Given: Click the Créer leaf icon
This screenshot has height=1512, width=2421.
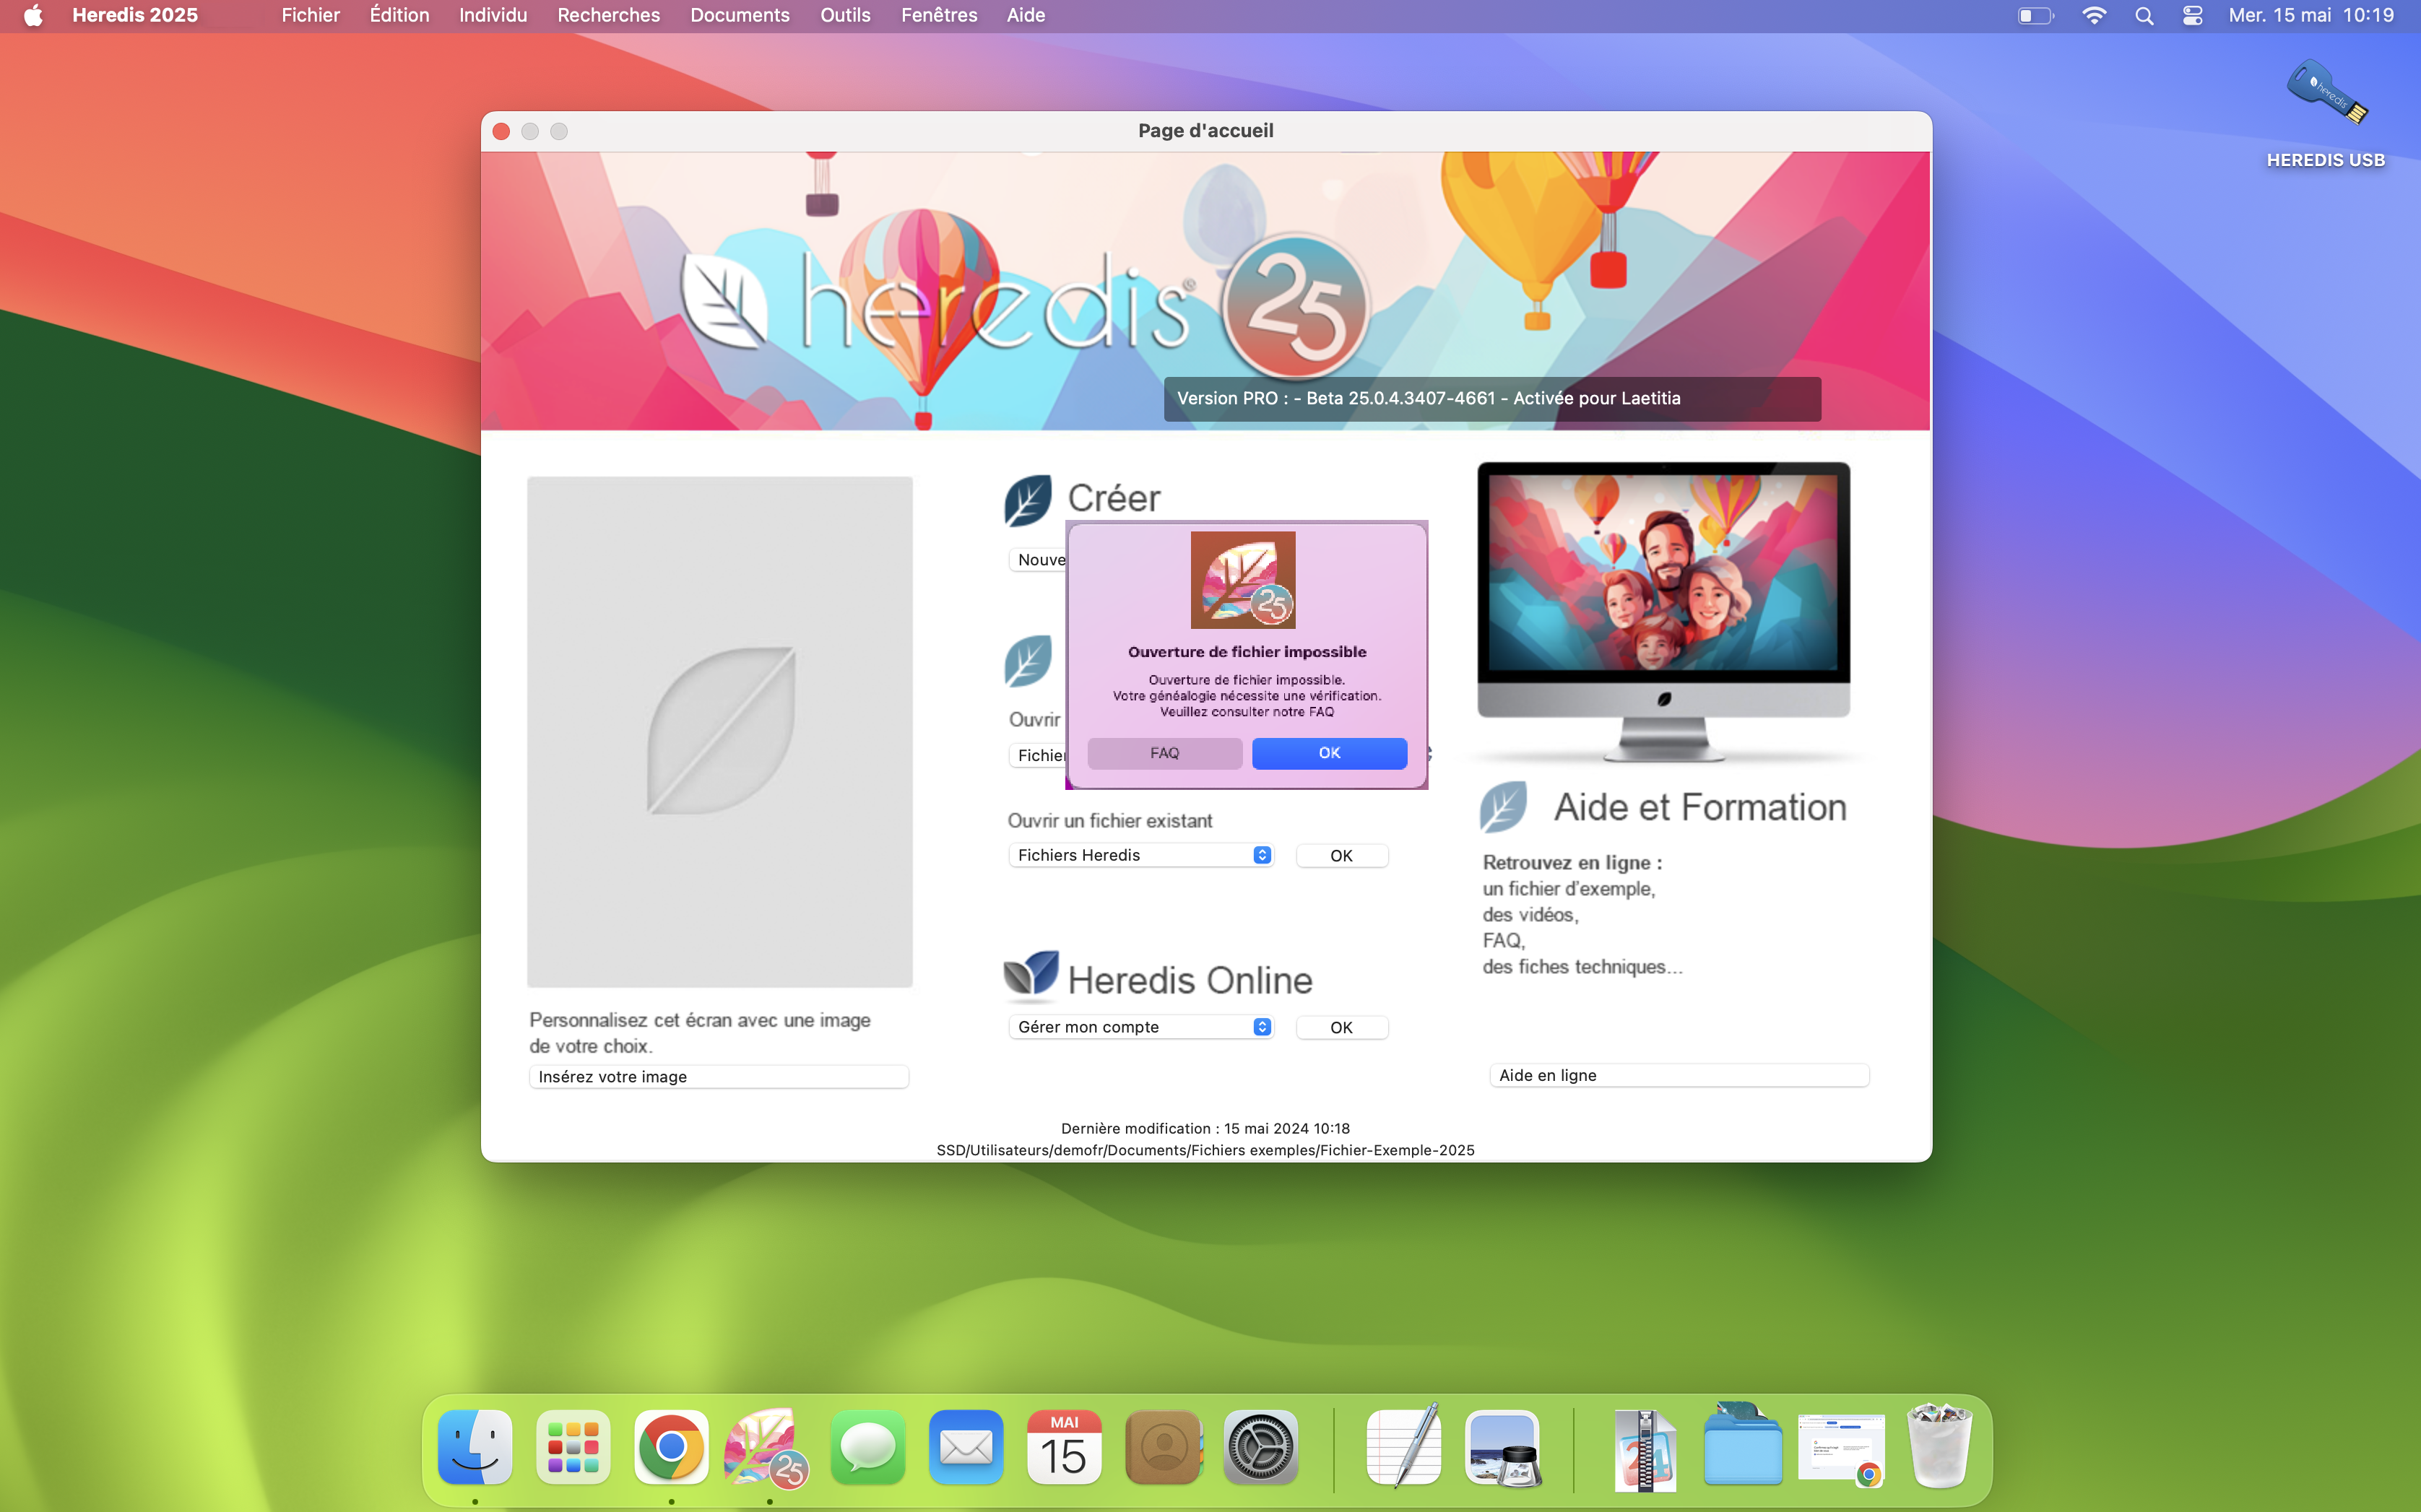Looking at the screenshot, I should click(x=1026, y=499).
